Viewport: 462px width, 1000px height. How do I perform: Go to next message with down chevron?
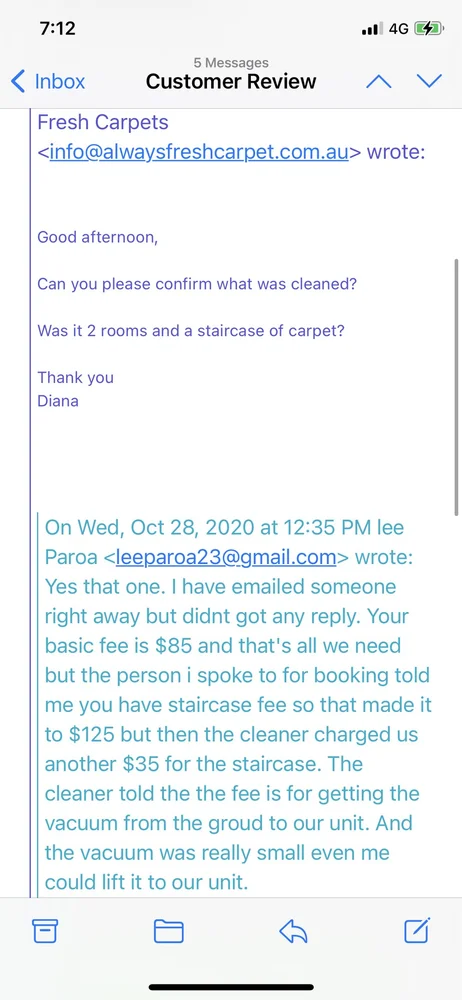(429, 80)
